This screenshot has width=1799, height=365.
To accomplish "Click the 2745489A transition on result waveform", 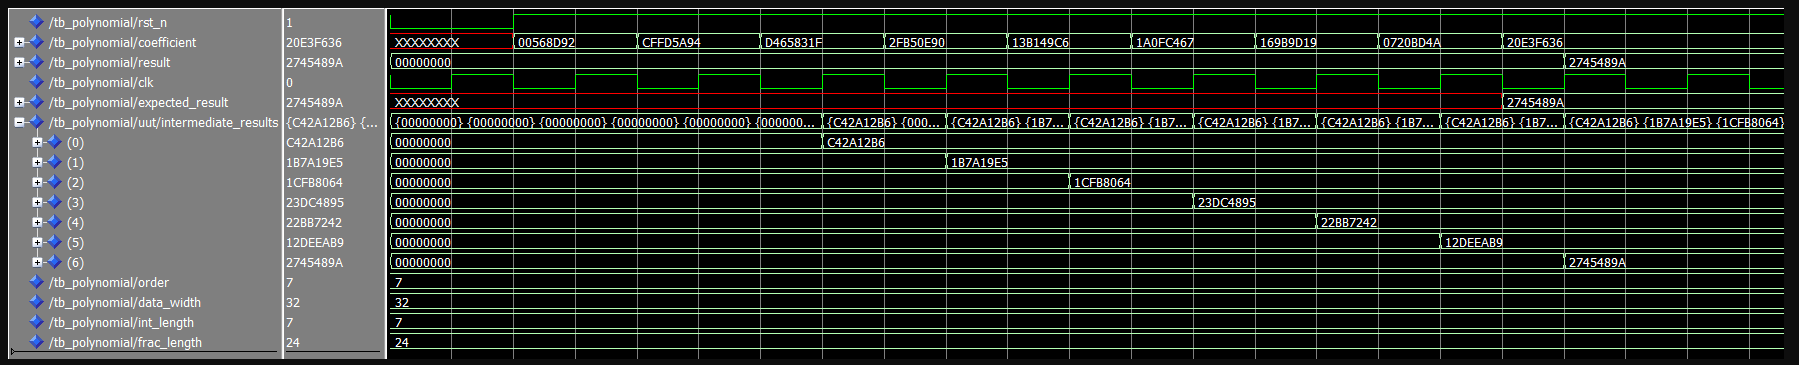I will coord(1596,62).
